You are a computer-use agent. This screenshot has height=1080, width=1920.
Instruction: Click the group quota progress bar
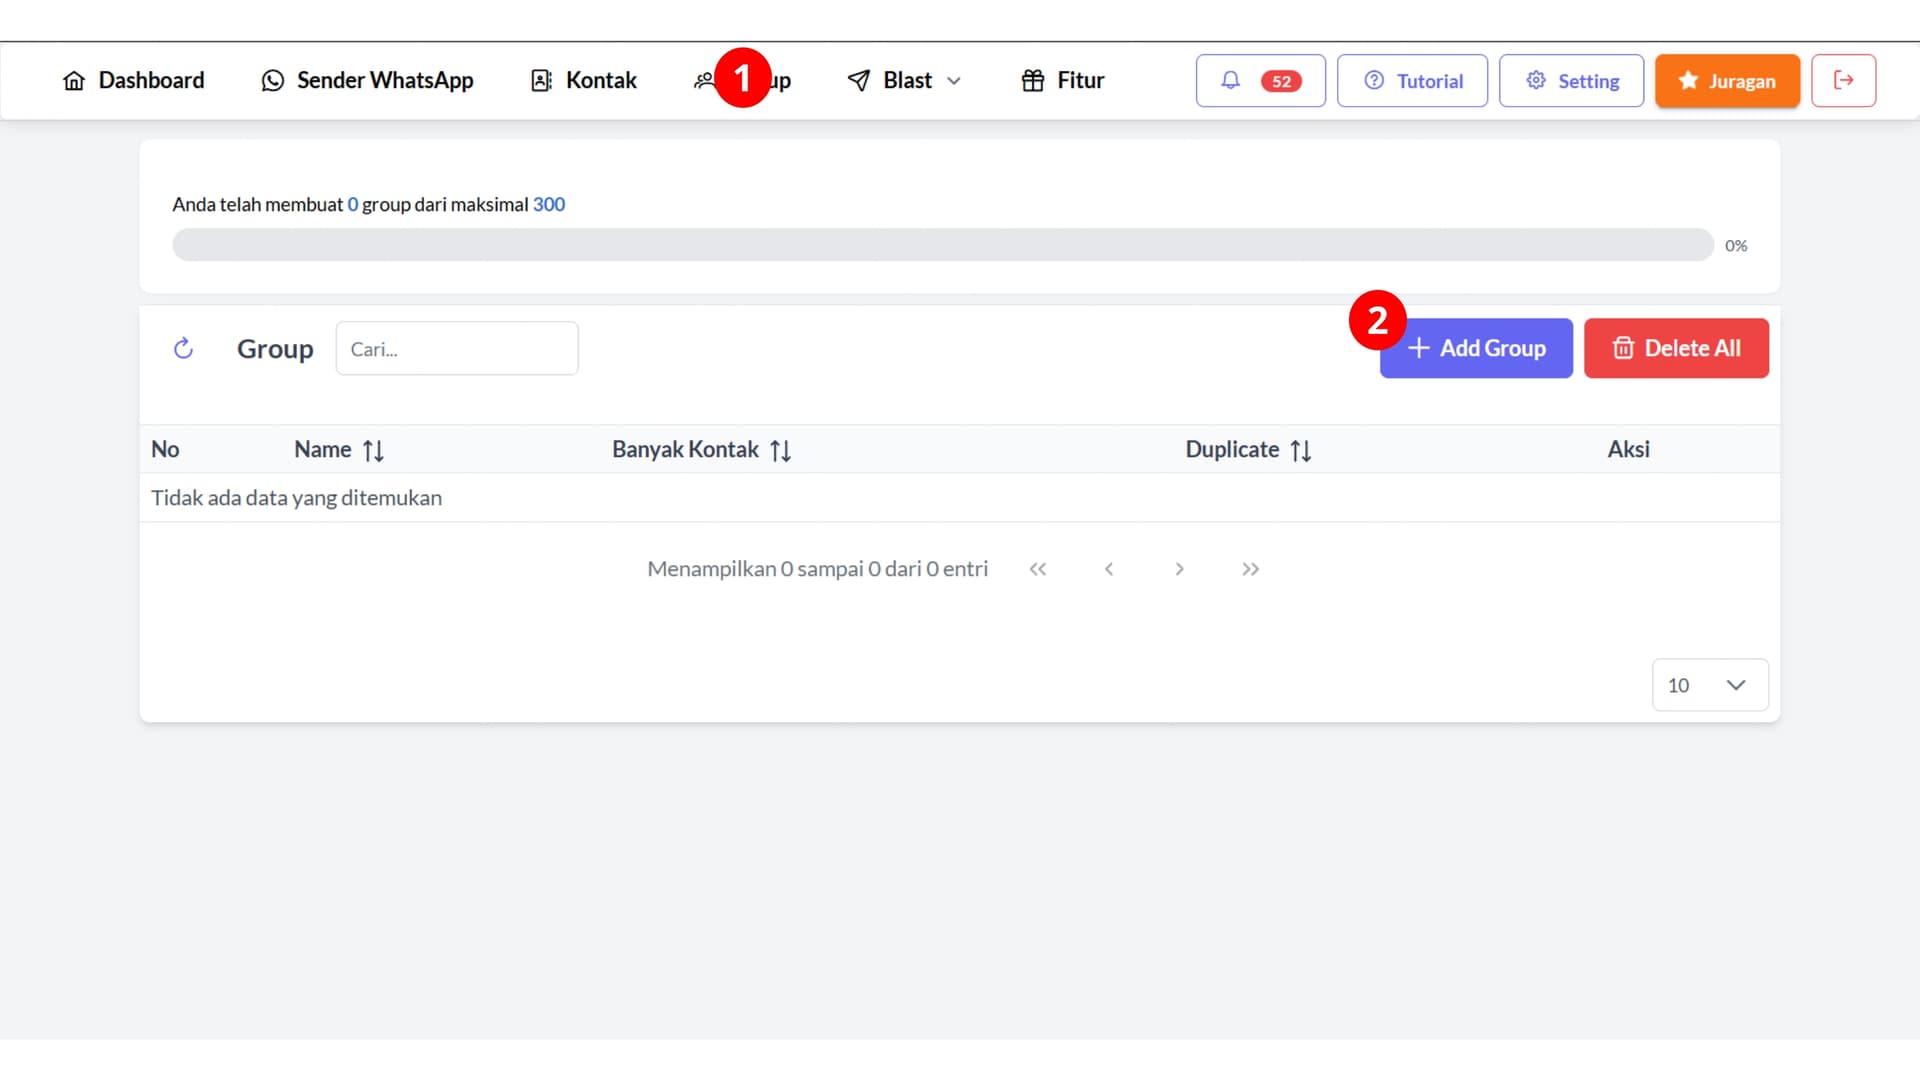(x=943, y=245)
